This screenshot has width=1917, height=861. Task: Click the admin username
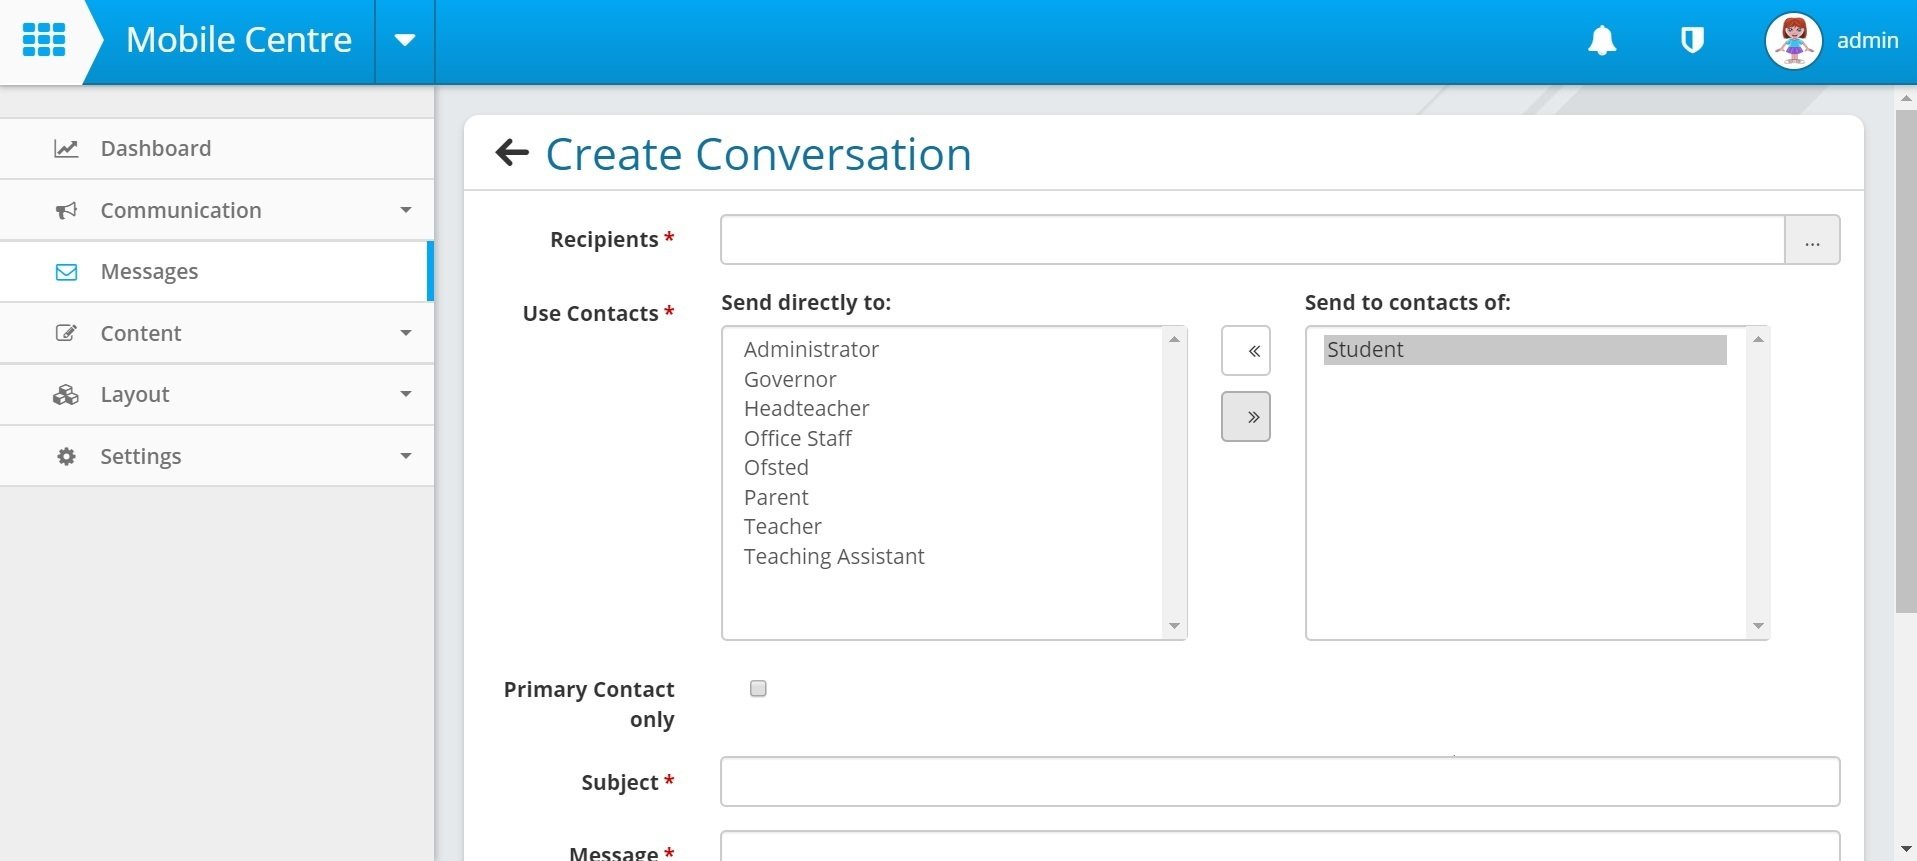1867,40
